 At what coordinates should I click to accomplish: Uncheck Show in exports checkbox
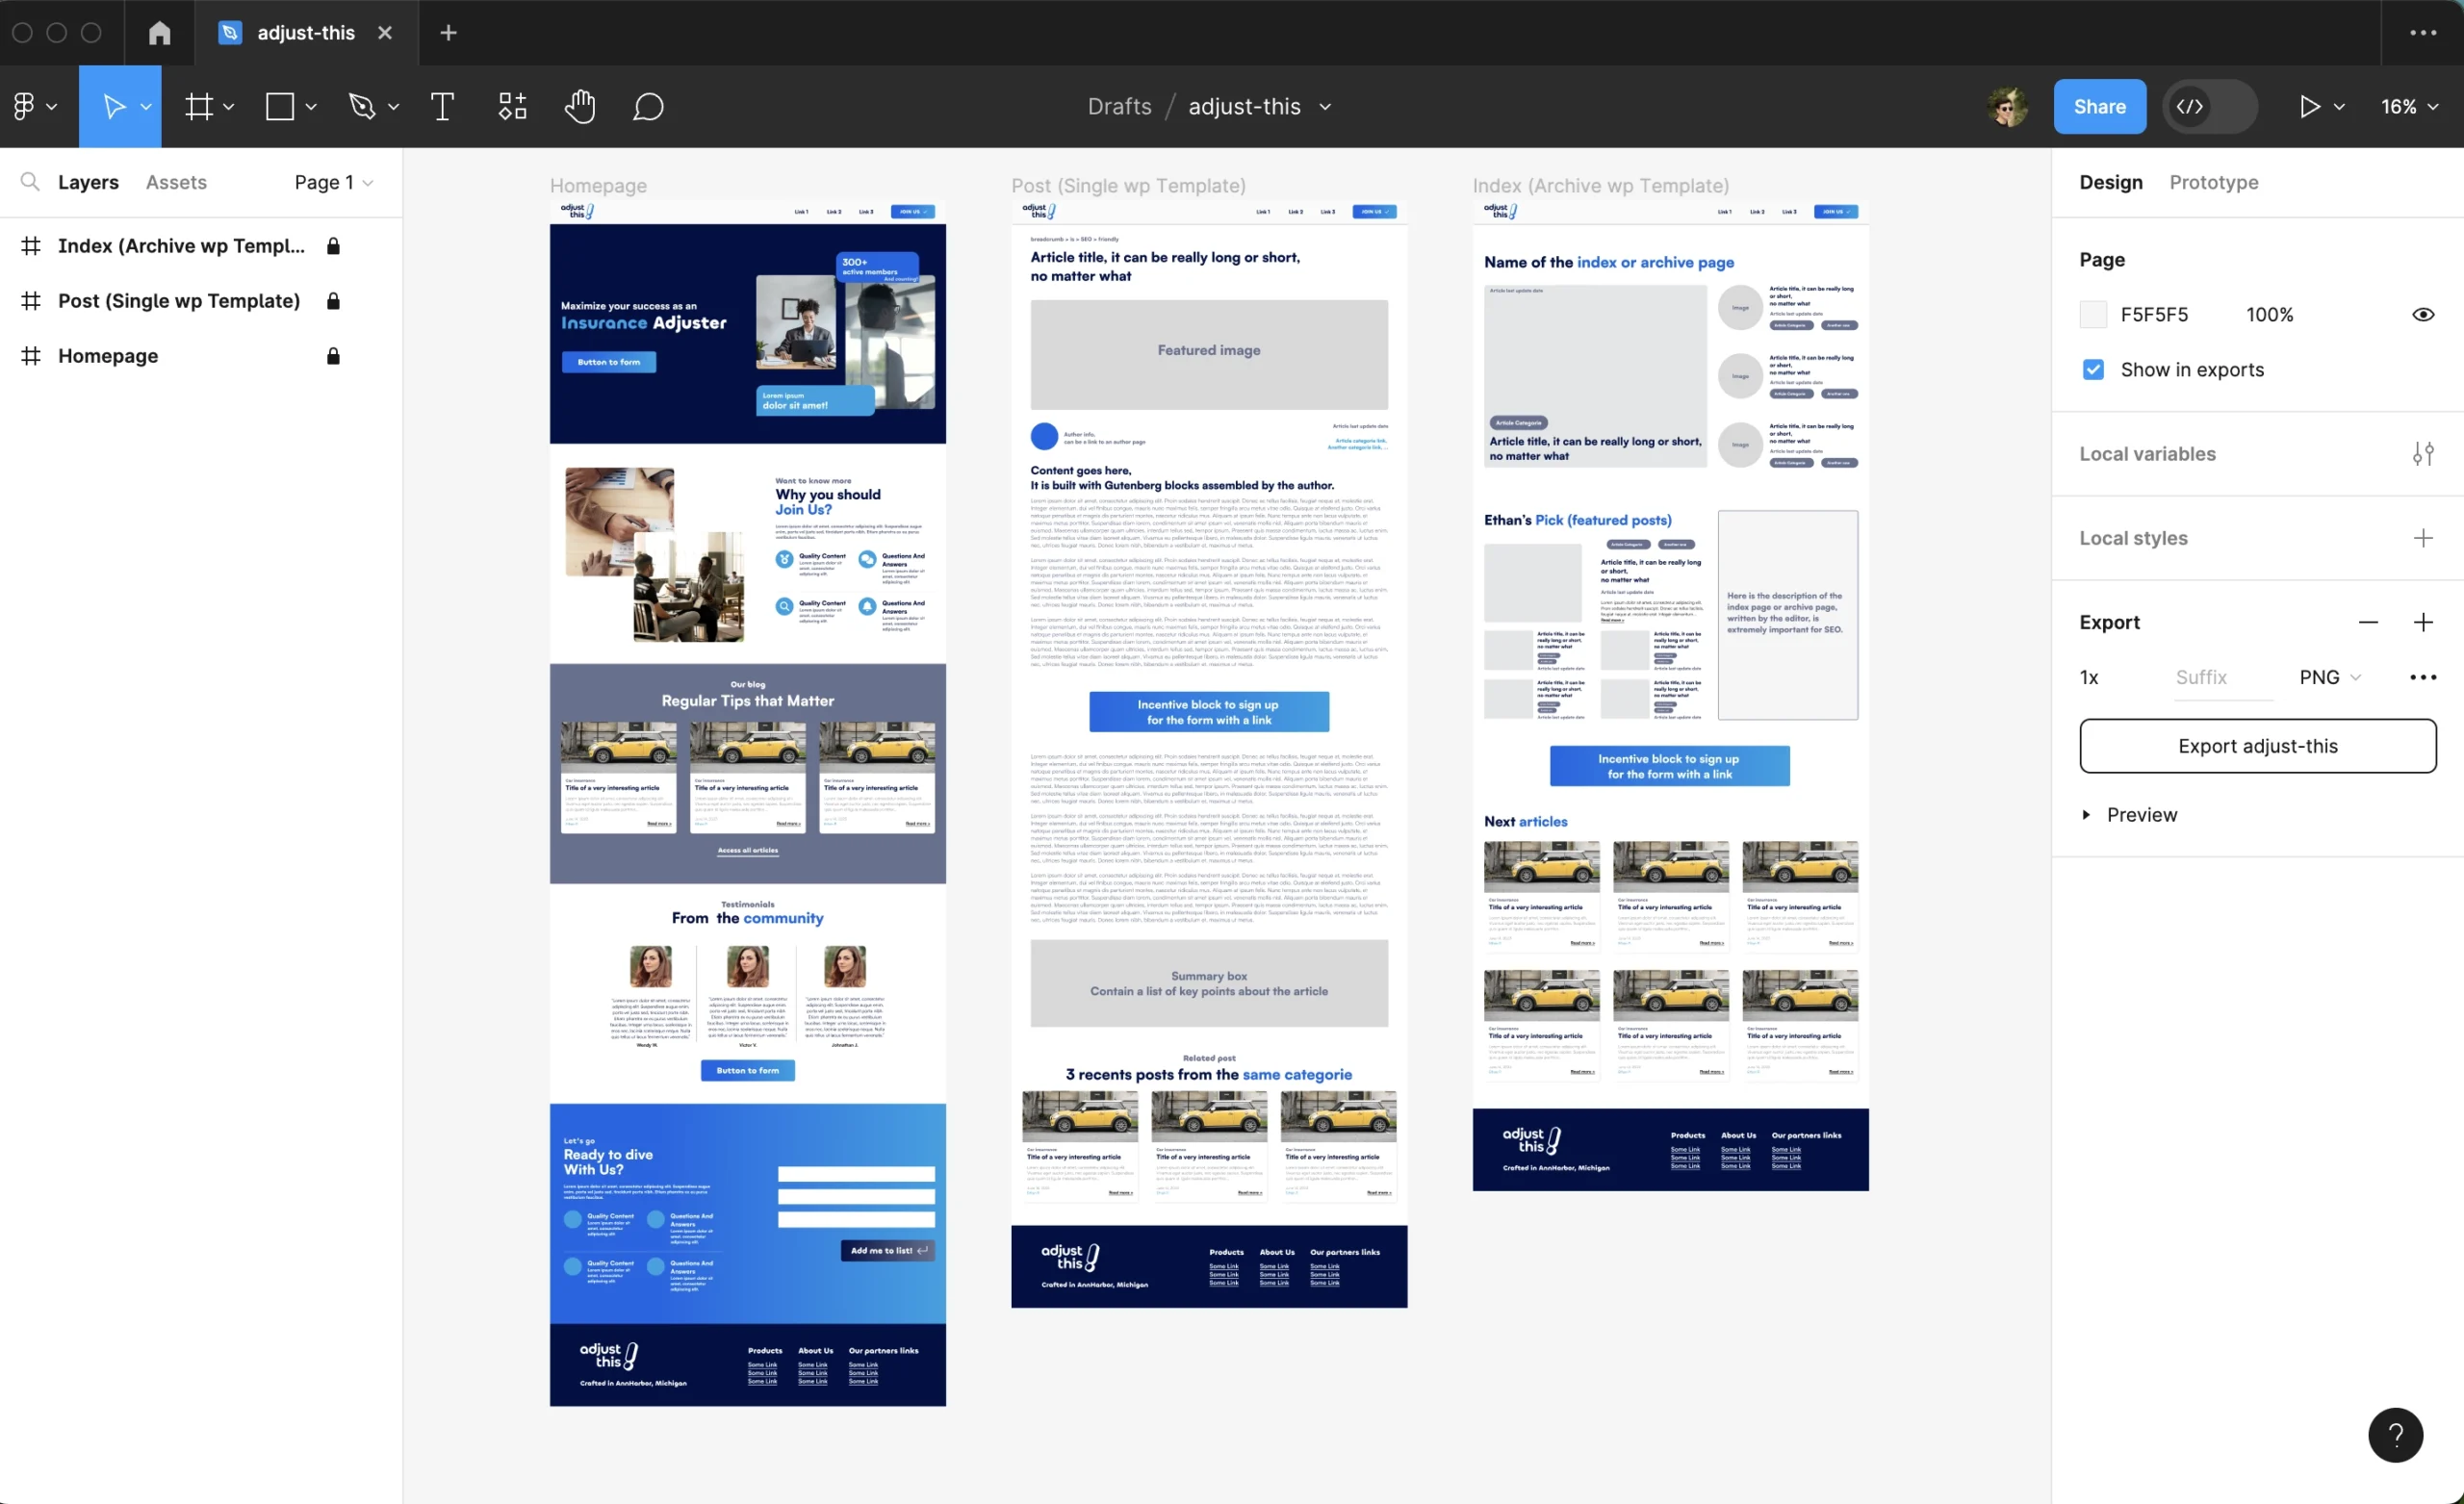[2093, 370]
